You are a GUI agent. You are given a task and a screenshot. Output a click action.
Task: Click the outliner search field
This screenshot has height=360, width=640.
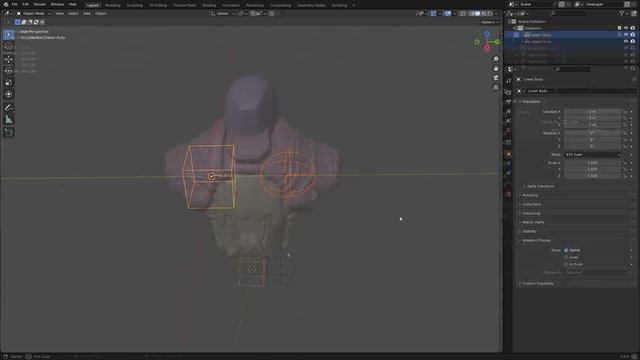pyautogui.click(x=568, y=13)
